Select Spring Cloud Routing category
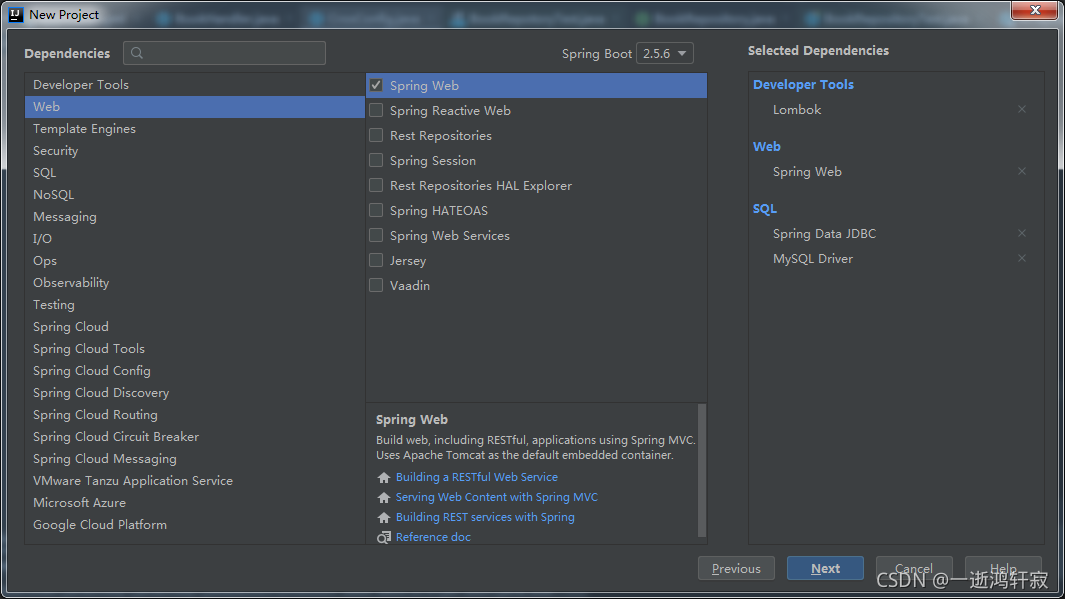This screenshot has width=1065, height=599. [x=195, y=414]
